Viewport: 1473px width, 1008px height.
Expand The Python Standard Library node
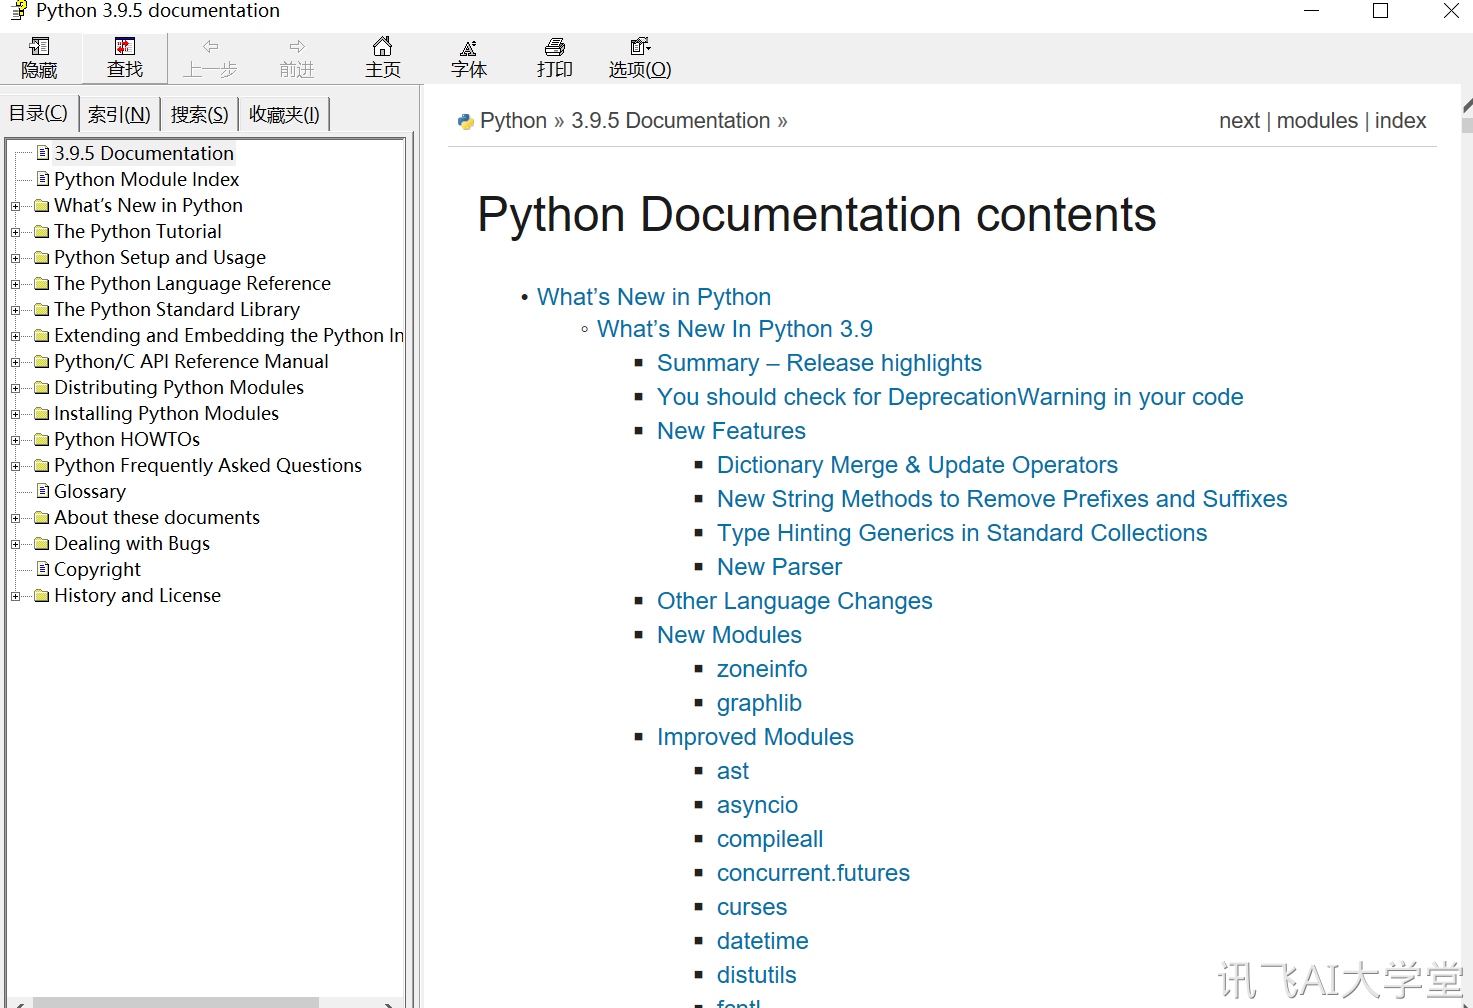[15, 310]
